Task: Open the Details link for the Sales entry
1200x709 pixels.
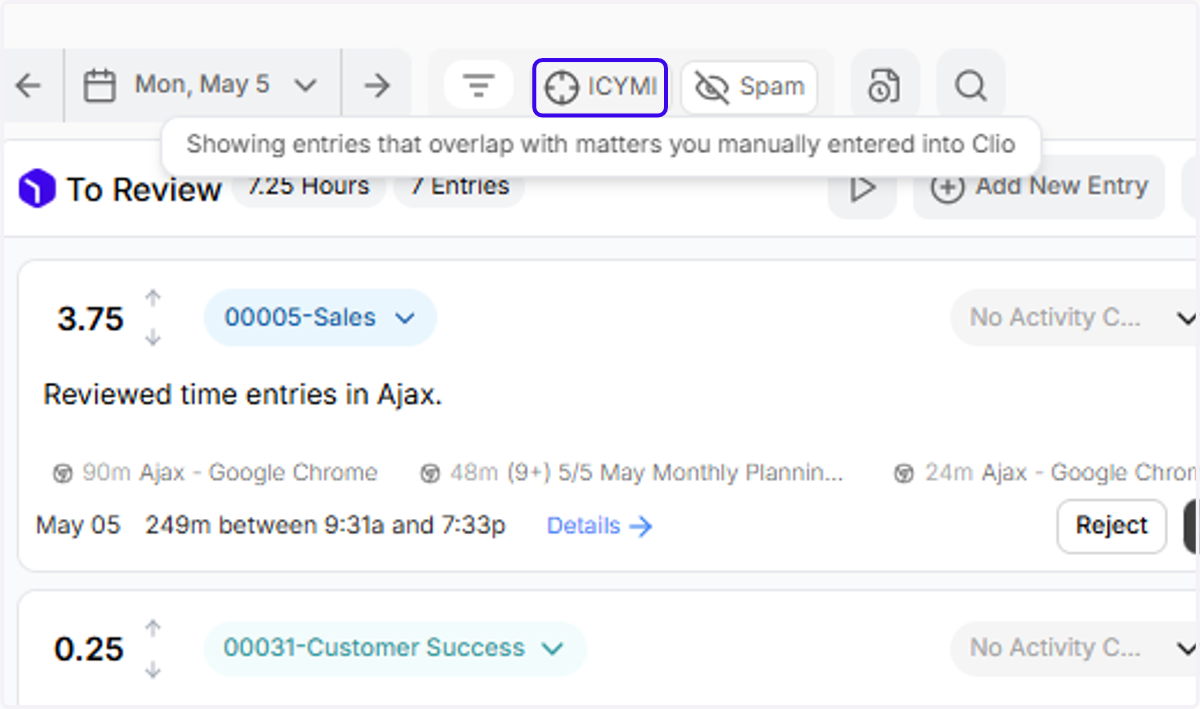Action: (x=599, y=525)
